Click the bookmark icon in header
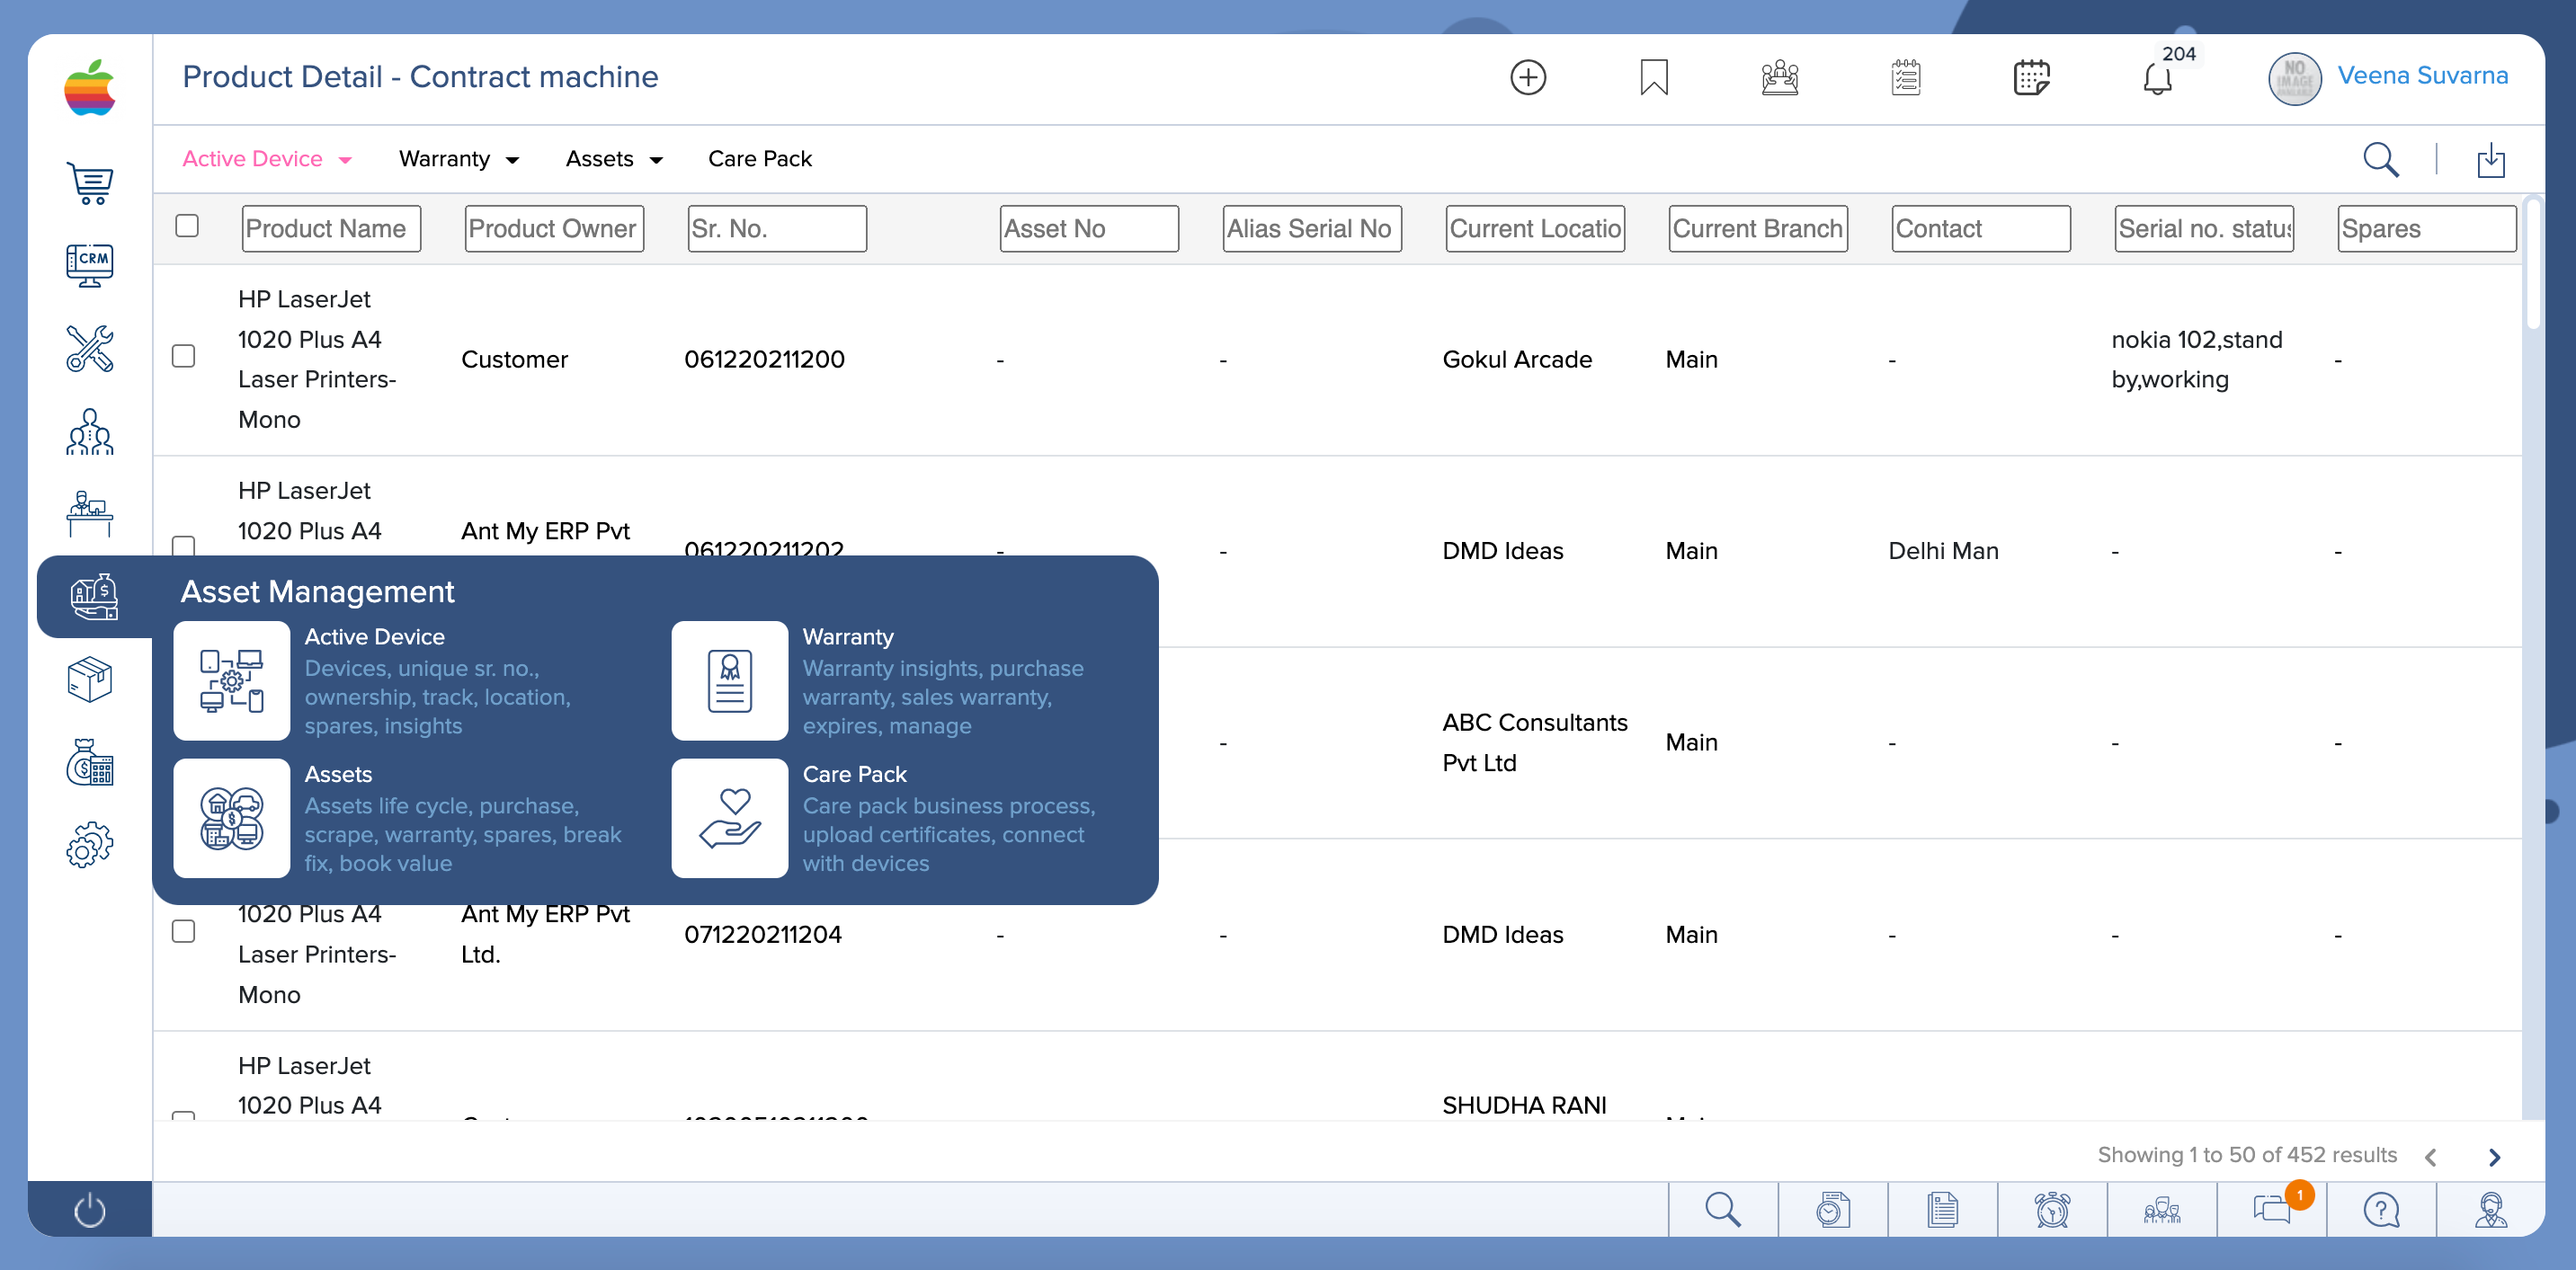The height and width of the screenshot is (1270, 2576). point(1654,77)
